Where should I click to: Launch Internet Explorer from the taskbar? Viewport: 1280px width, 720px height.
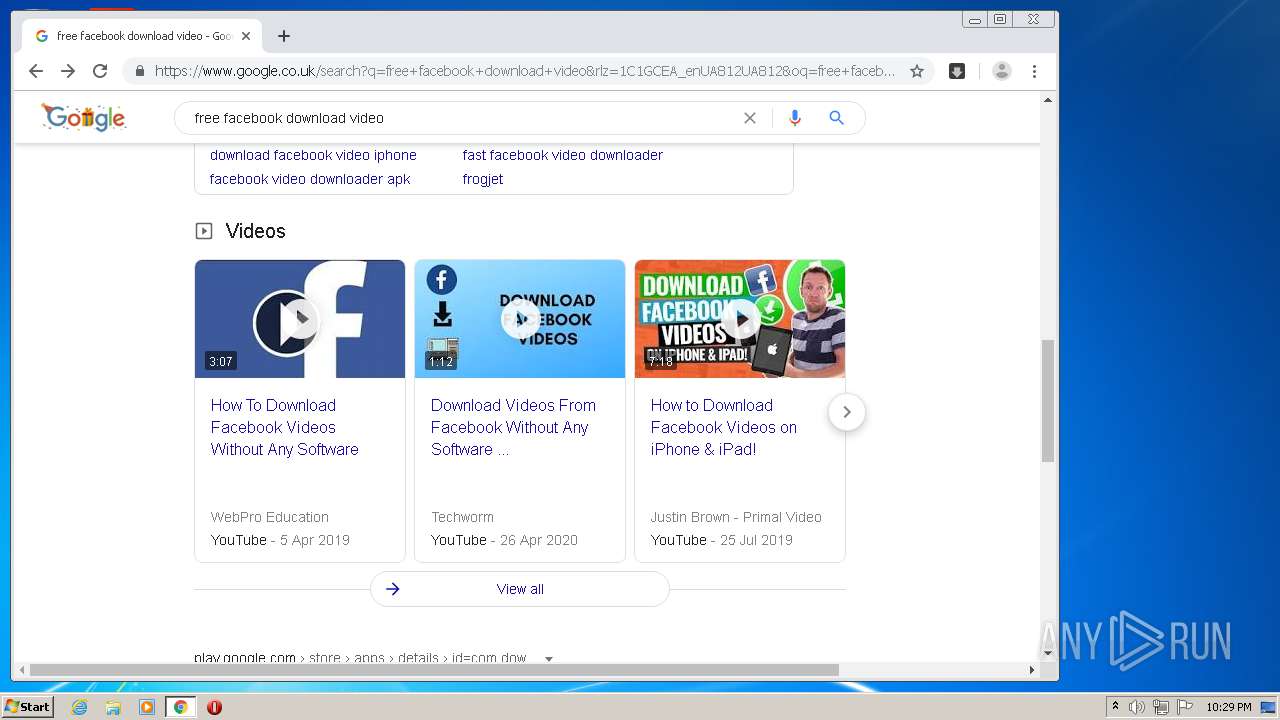point(80,707)
